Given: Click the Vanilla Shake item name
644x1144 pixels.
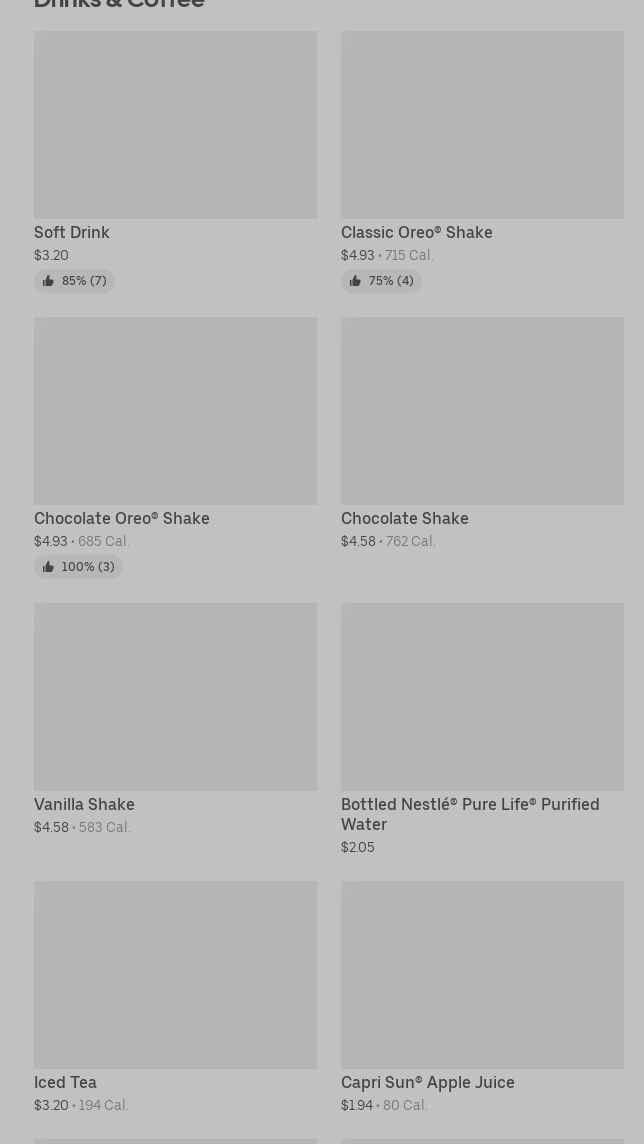Looking at the screenshot, I should (x=84, y=804).
